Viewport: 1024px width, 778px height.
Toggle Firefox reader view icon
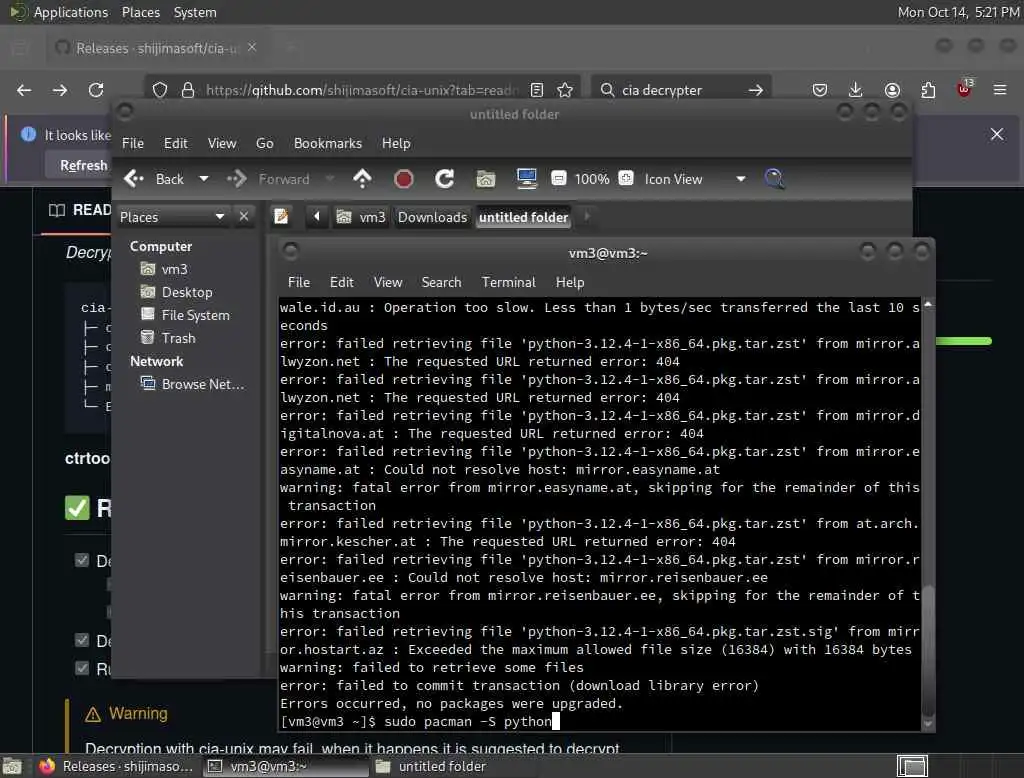tap(537, 90)
